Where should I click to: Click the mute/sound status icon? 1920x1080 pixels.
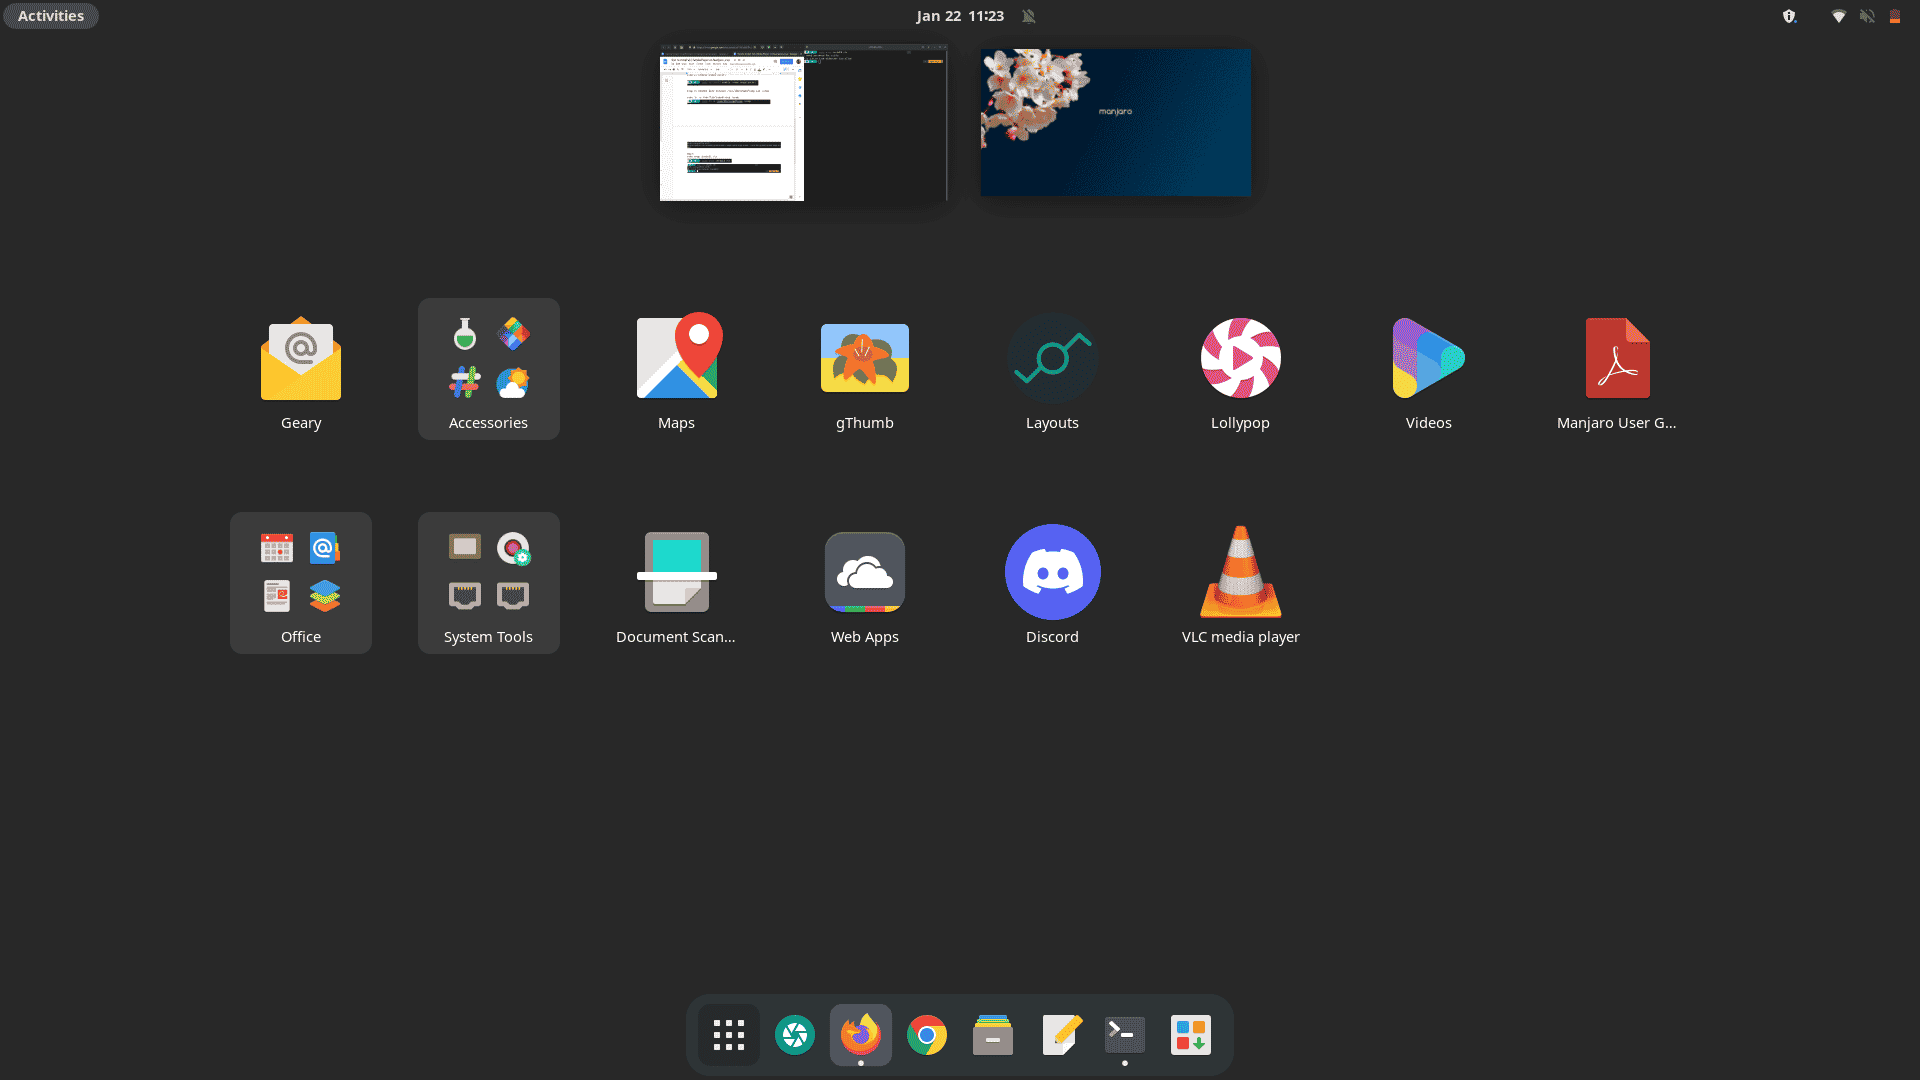point(1869,15)
